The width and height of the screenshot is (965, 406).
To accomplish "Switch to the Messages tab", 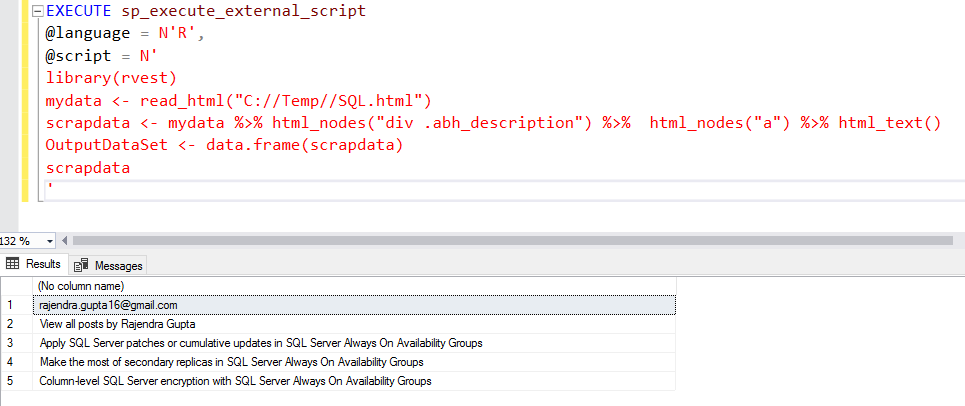I will tap(108, 266).
